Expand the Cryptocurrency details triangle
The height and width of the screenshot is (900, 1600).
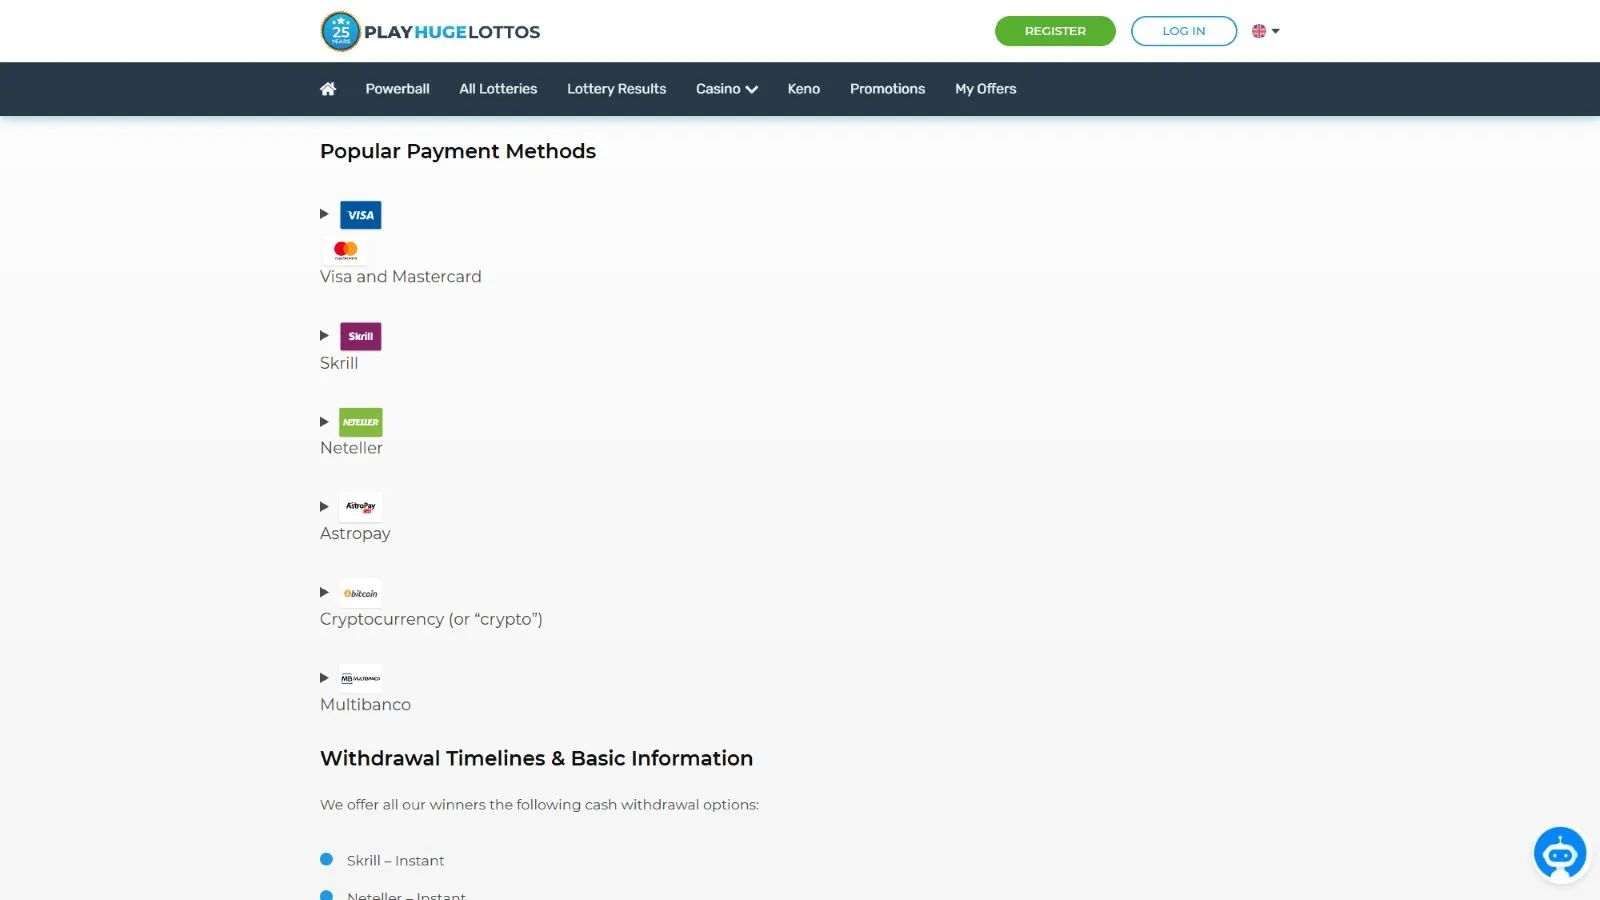pos(324,593)
